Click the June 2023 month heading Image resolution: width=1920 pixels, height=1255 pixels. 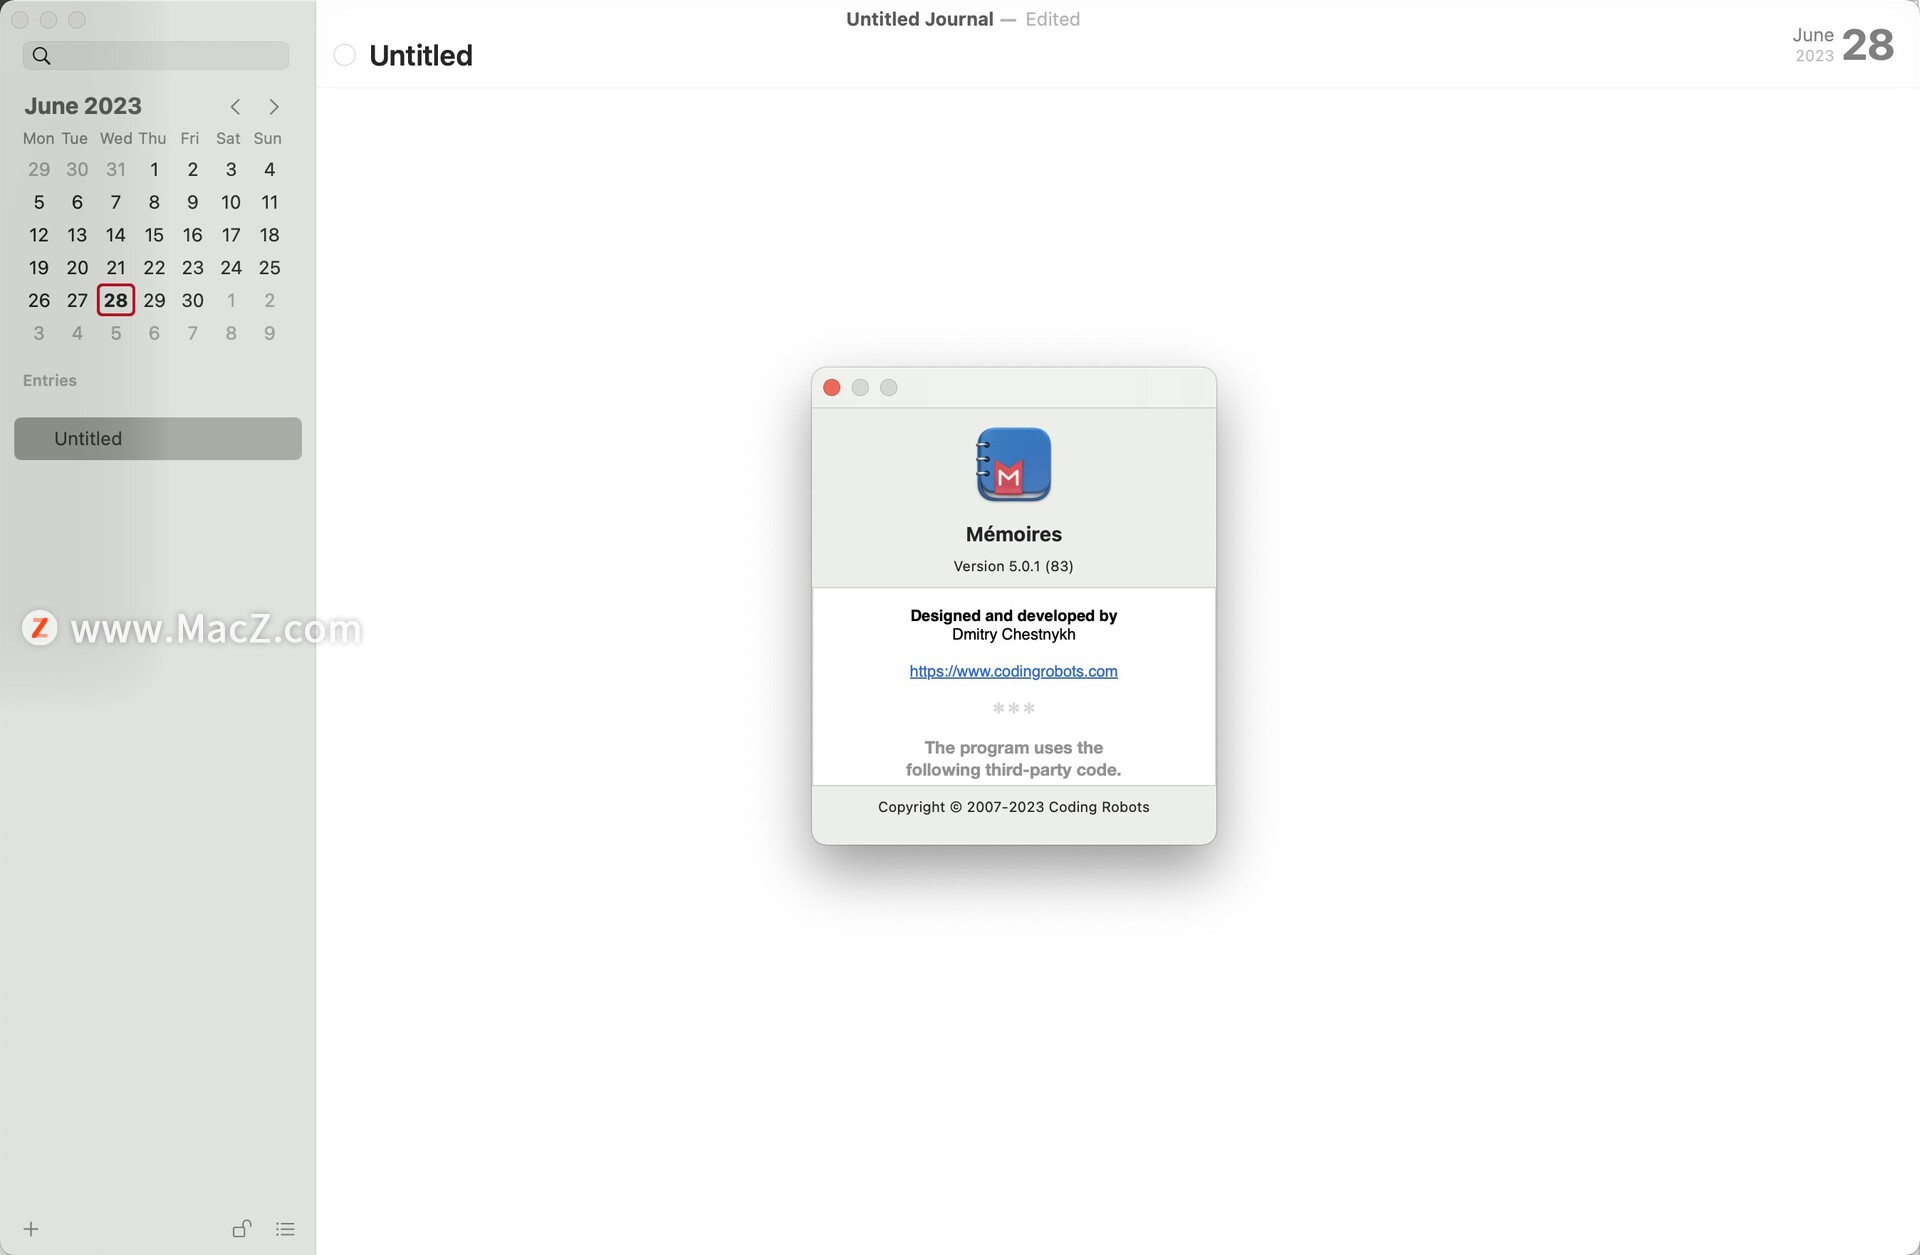click(x=83, y=106)
